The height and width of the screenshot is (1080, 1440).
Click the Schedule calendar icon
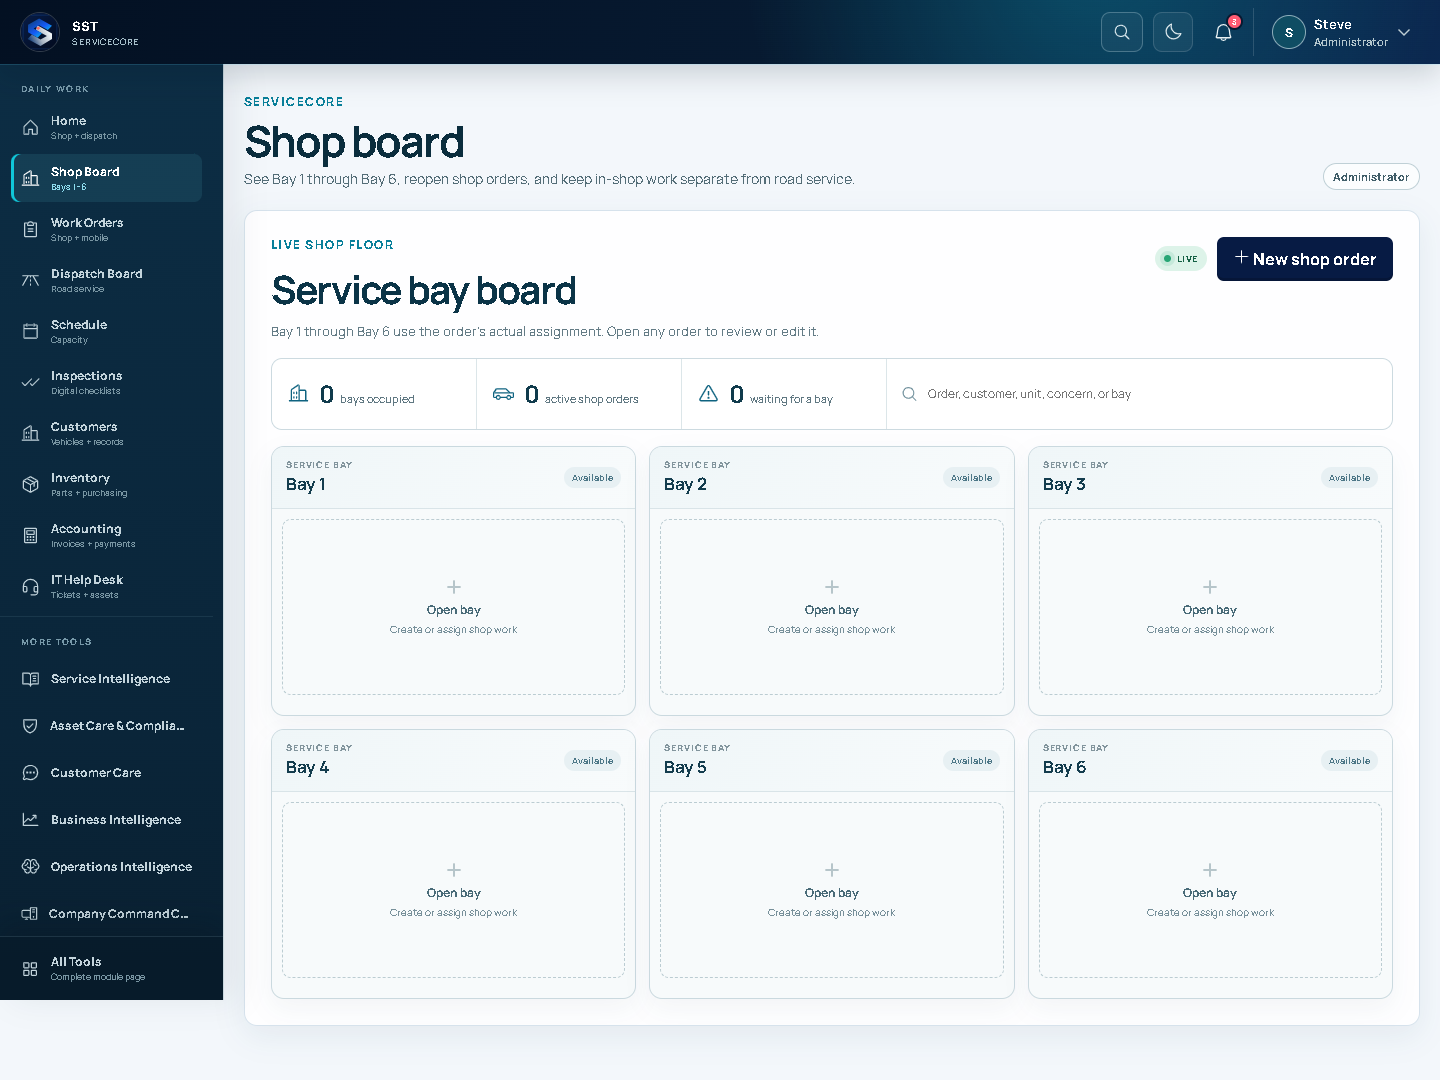(31, 331)
